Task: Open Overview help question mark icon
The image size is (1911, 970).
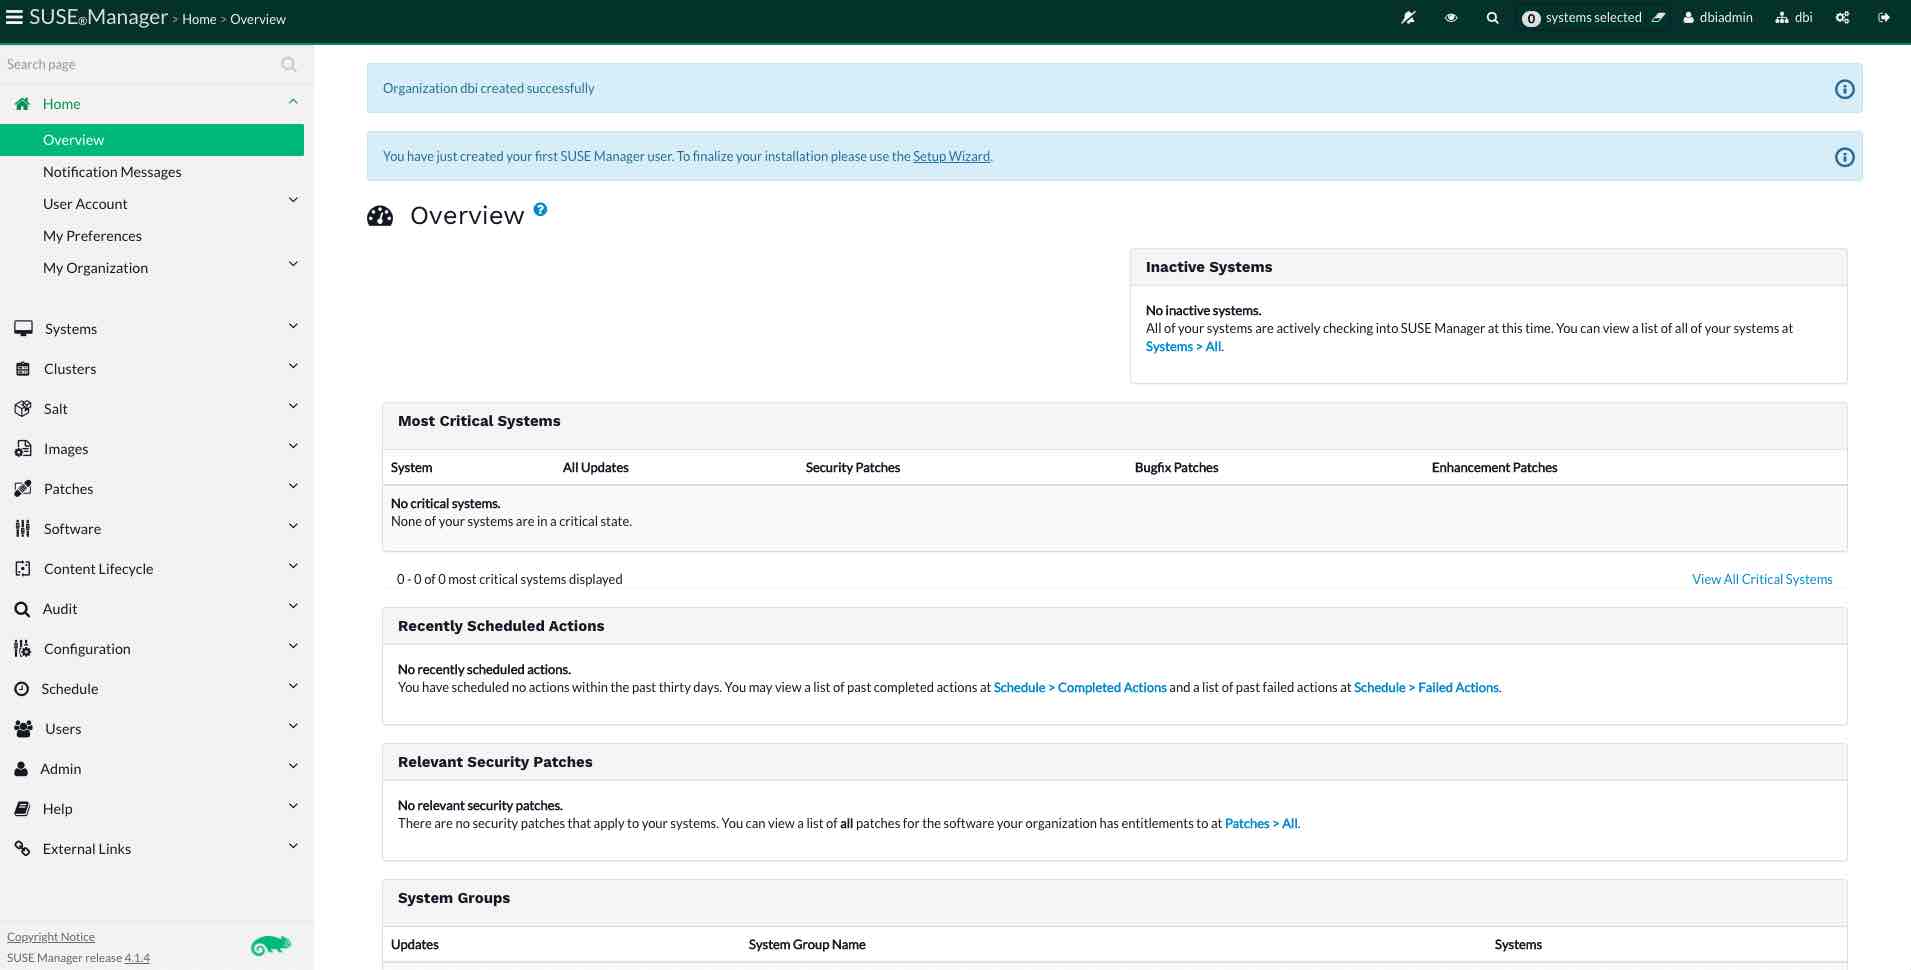Action: 540,209
